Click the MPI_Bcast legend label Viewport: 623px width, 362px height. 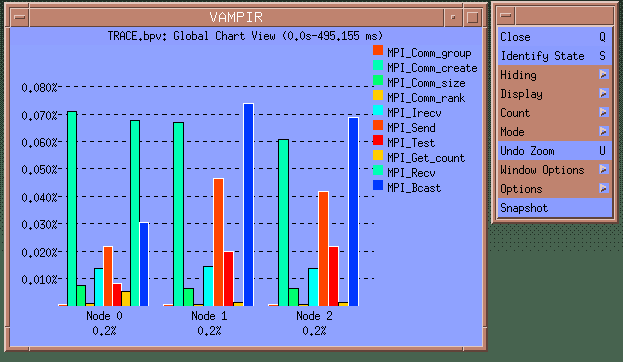pyautogui.click(x=414, y=188)
